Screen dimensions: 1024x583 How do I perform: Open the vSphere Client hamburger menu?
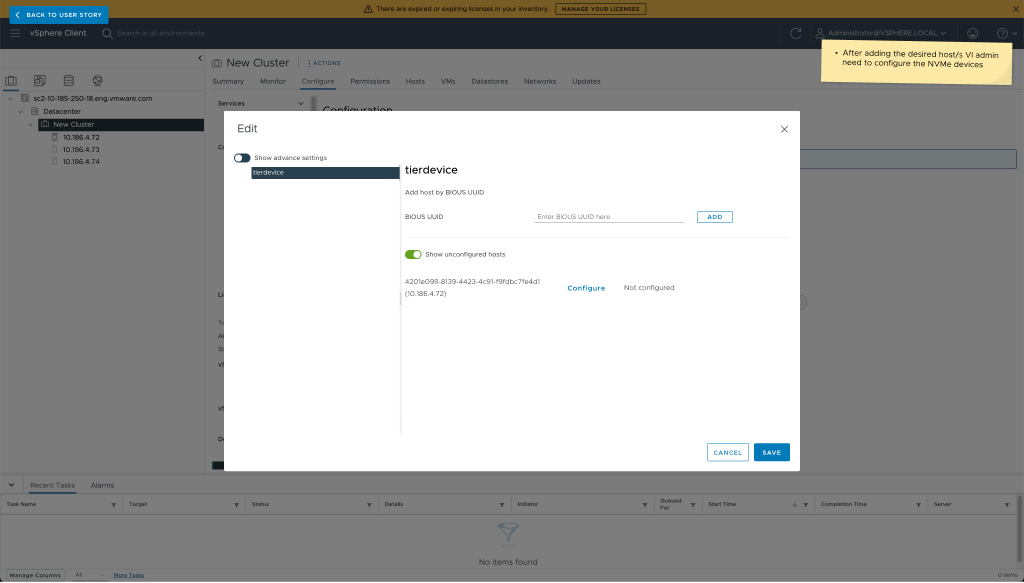tap(16, 33)
